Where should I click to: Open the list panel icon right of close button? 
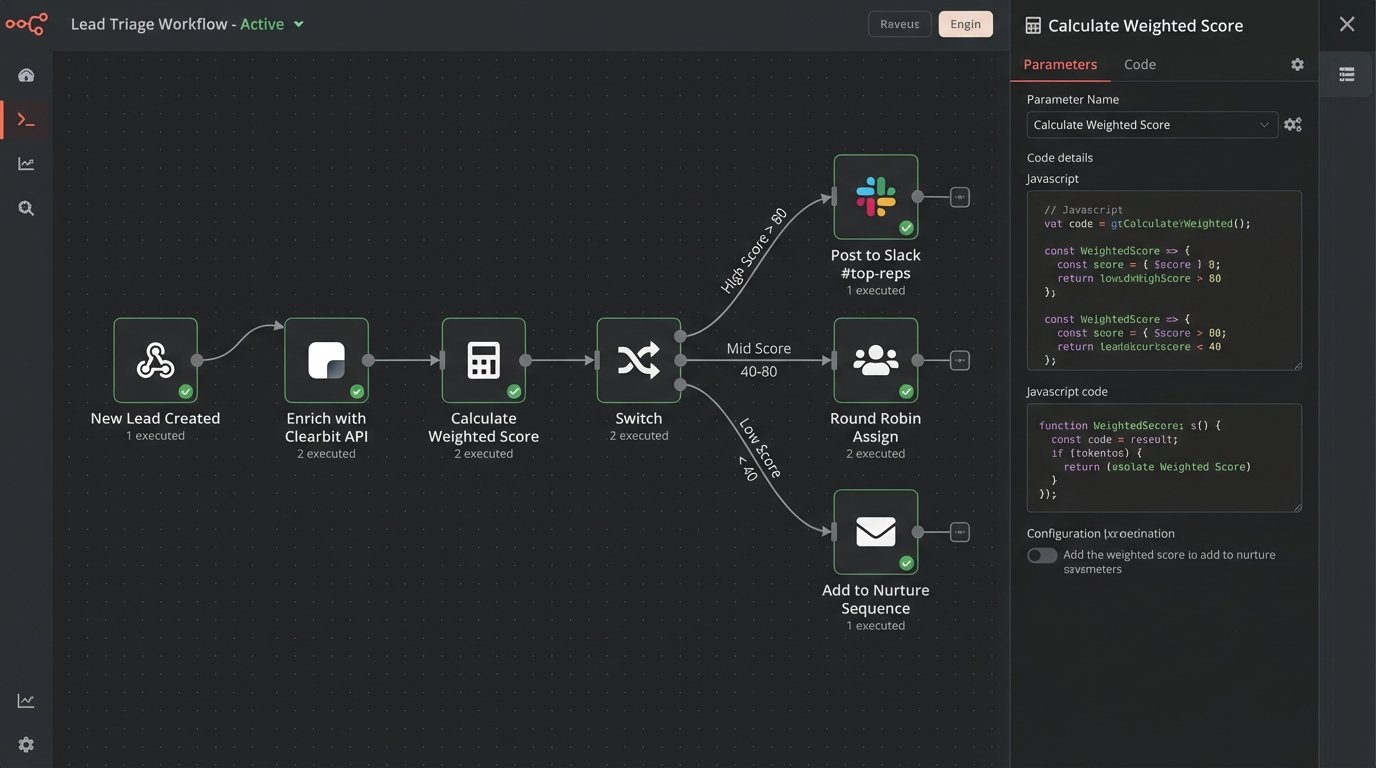click(1346, 74)
